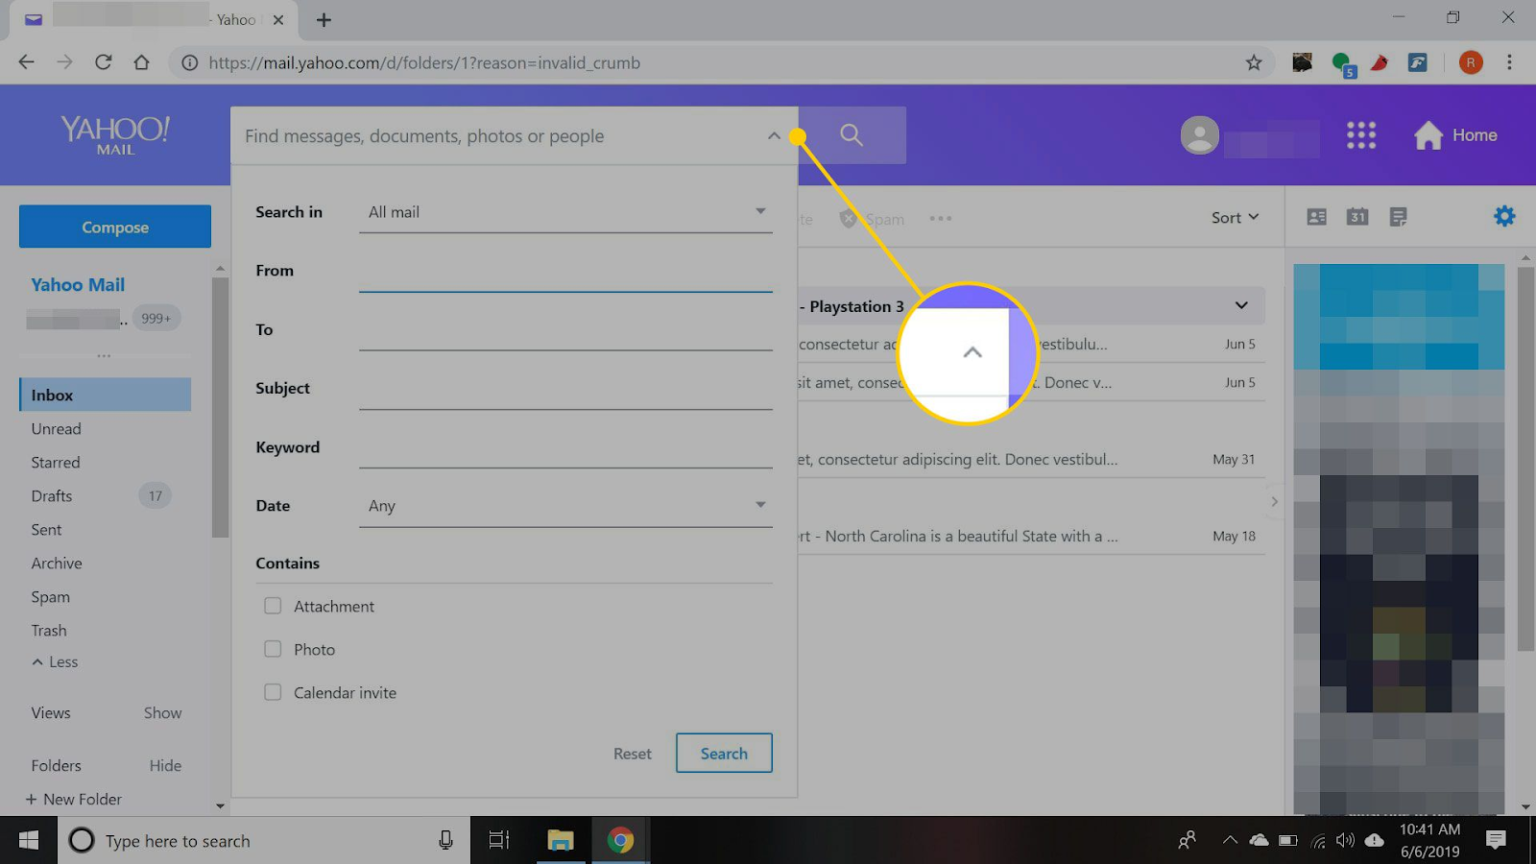The height and width of the screenshot is (864, 1536).
Task: Reset the advanced search form
Action: tap(632, 752)
